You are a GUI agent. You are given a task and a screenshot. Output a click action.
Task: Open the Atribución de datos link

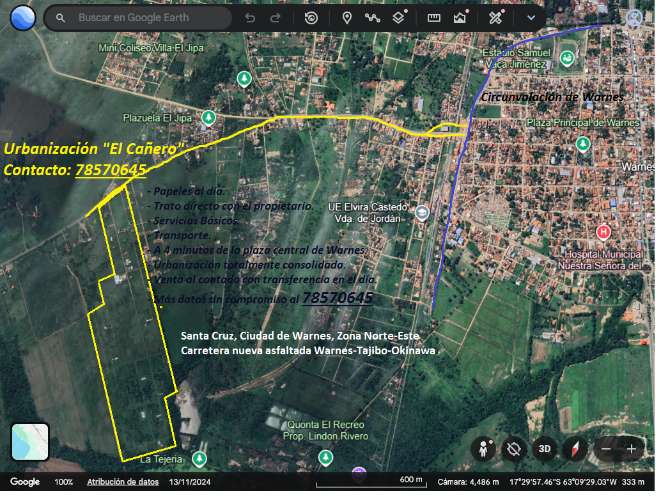[x=122, y=482]
